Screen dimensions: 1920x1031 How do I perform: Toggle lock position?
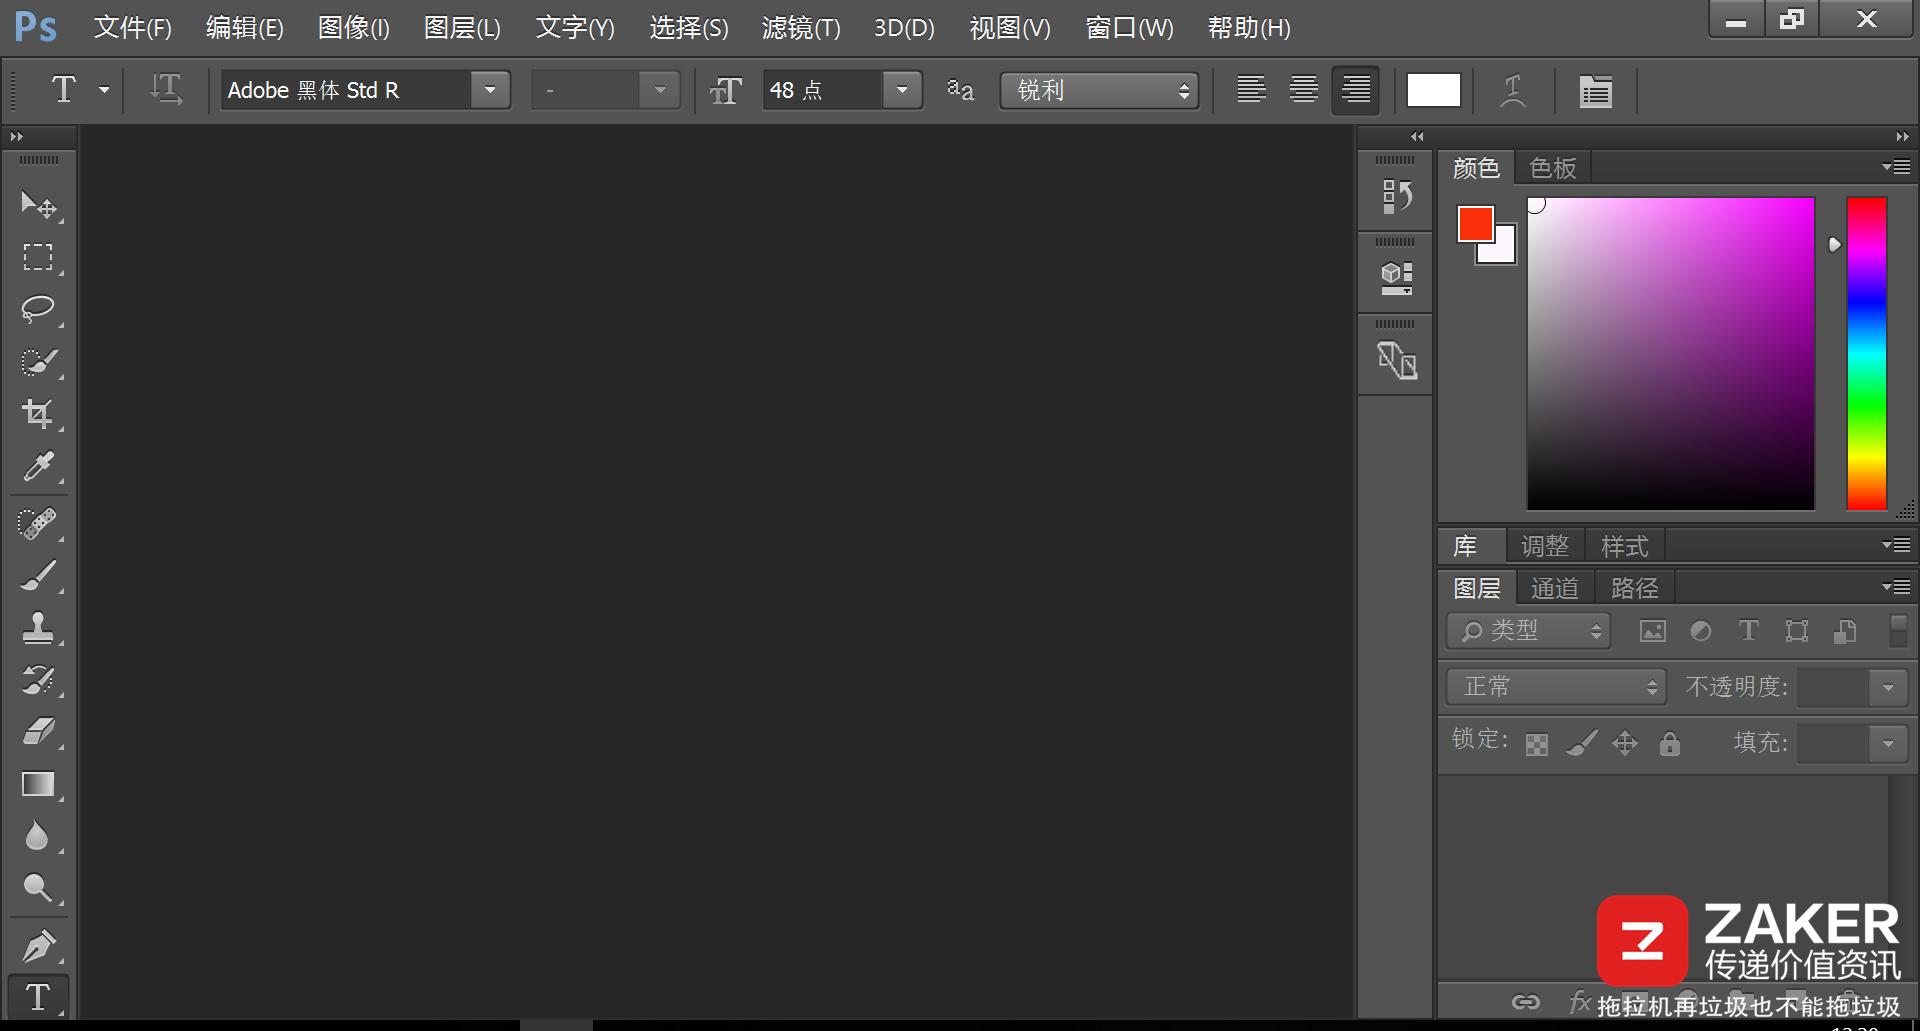(x=1625, y=744)
